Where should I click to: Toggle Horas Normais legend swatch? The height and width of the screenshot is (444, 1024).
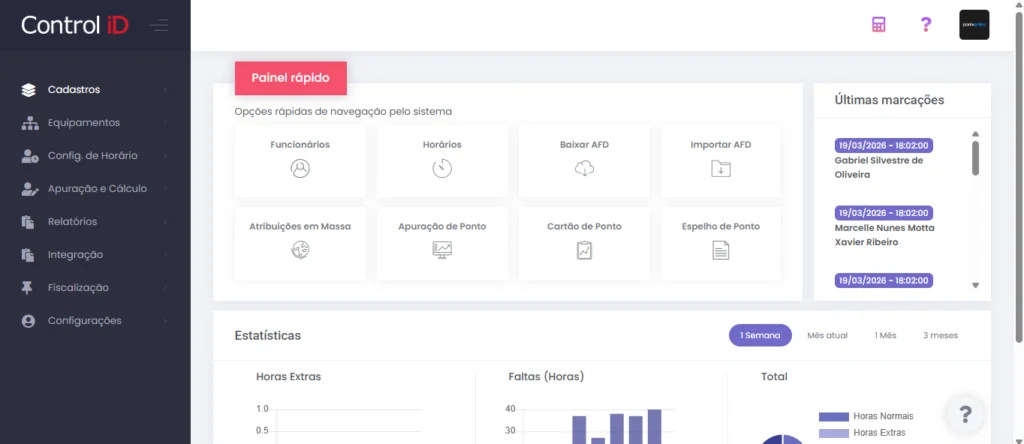[x=833, y=417]
